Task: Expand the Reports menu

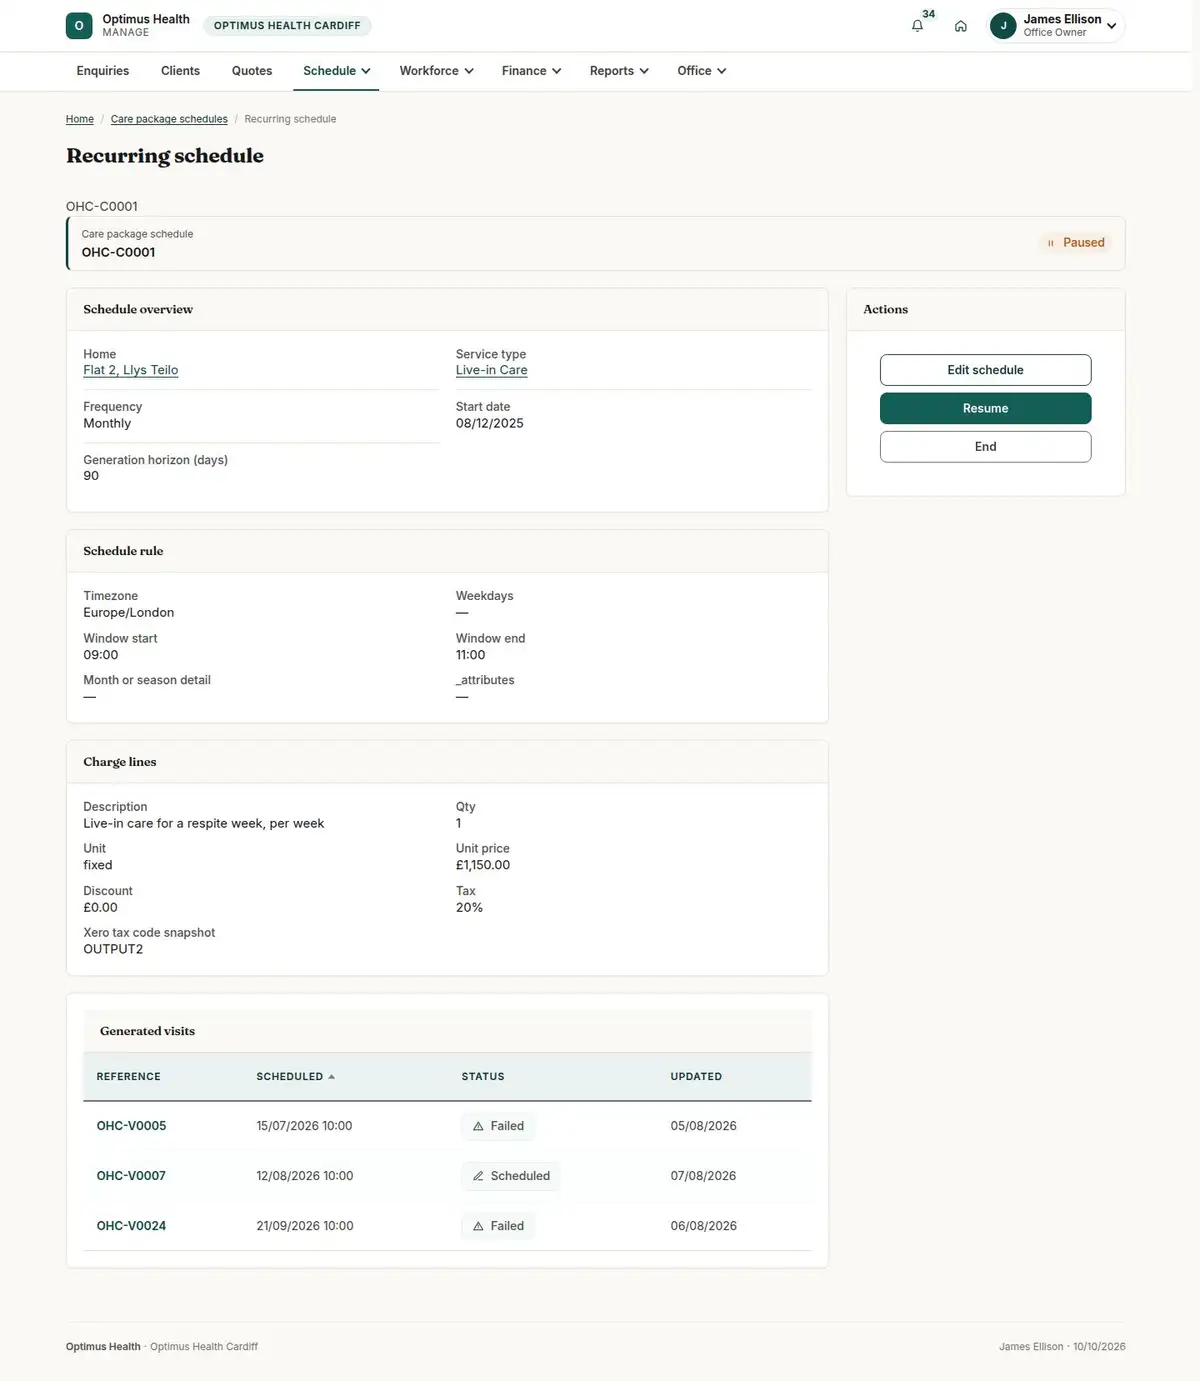Action: pyautogui.click(x=619, y=71)
